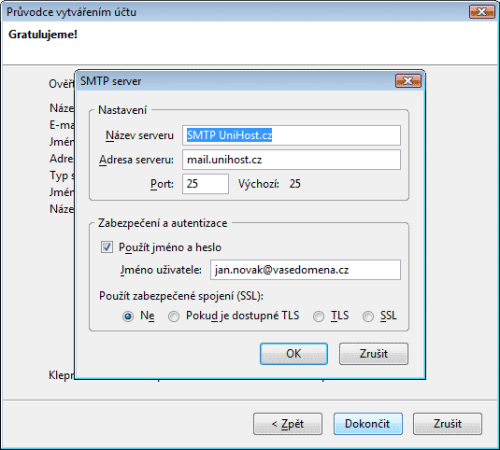
Task: Click the Výchozí: 25 default port text
Action: [269, 184]
